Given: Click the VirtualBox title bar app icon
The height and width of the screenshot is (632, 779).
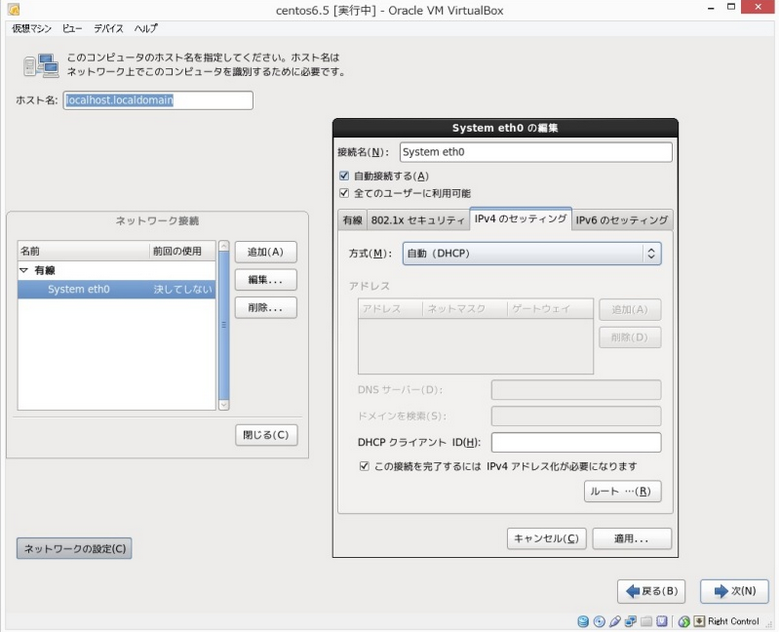Looking at the screenshot, I should 14,9.
